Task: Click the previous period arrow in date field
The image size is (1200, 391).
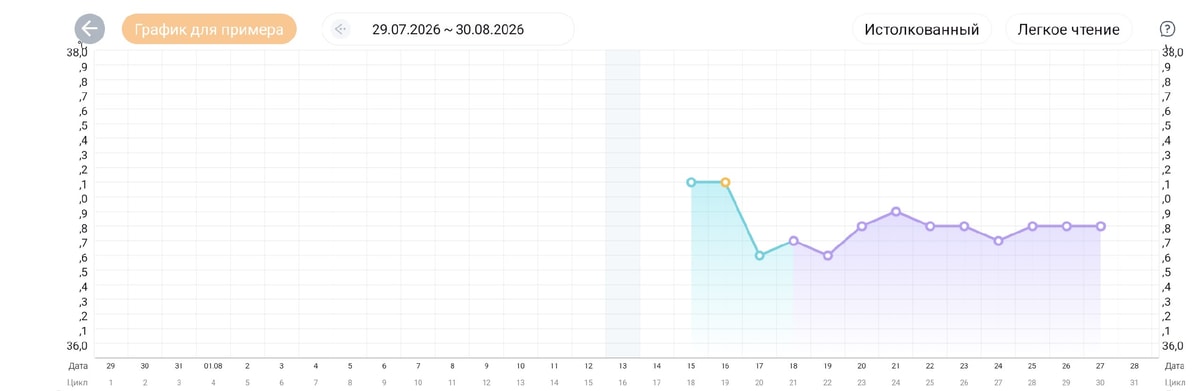Action: 341,29
